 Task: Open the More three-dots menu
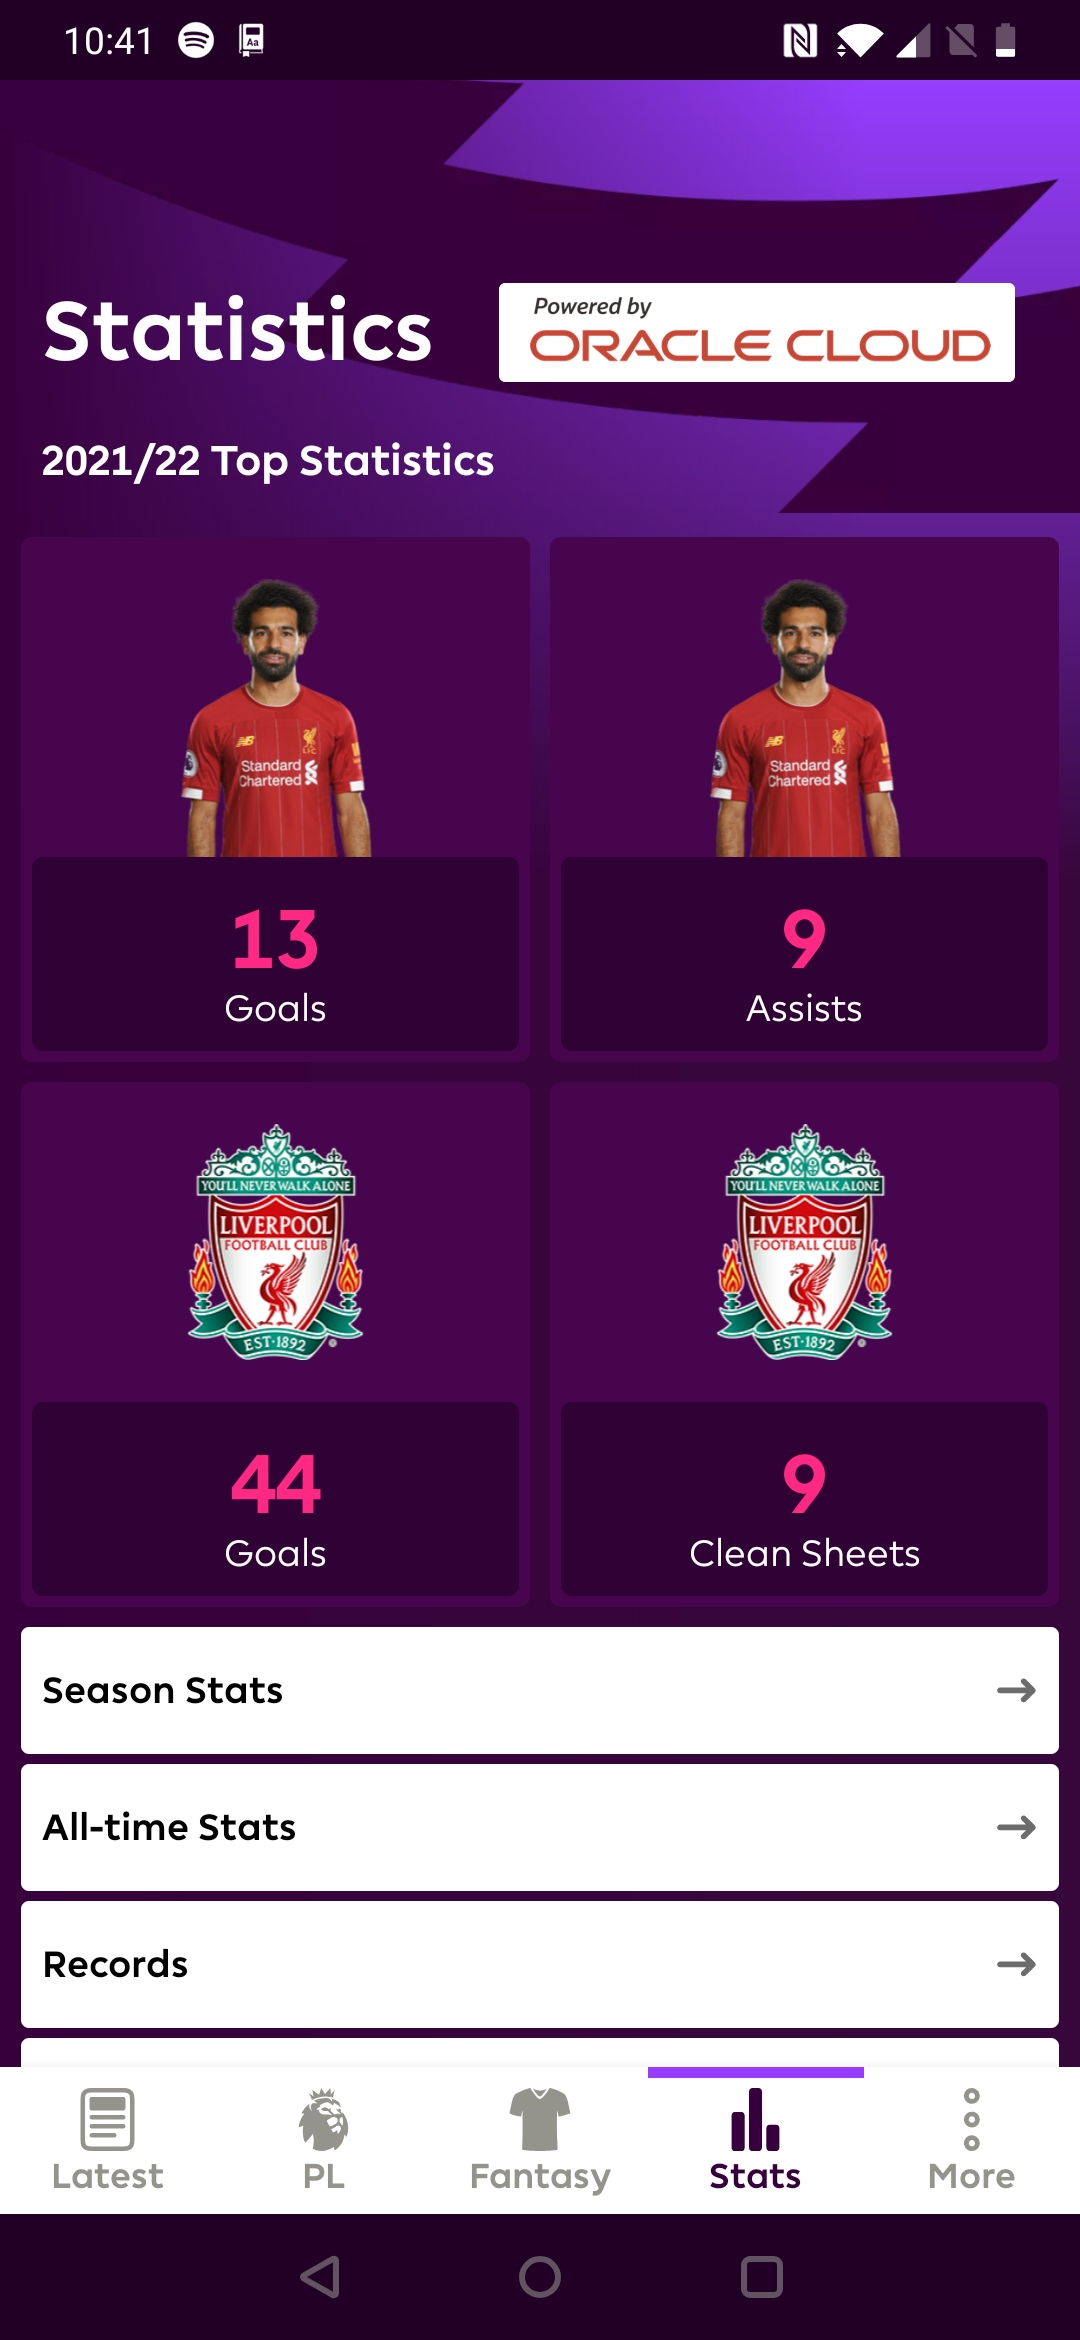pos(971,2118)
